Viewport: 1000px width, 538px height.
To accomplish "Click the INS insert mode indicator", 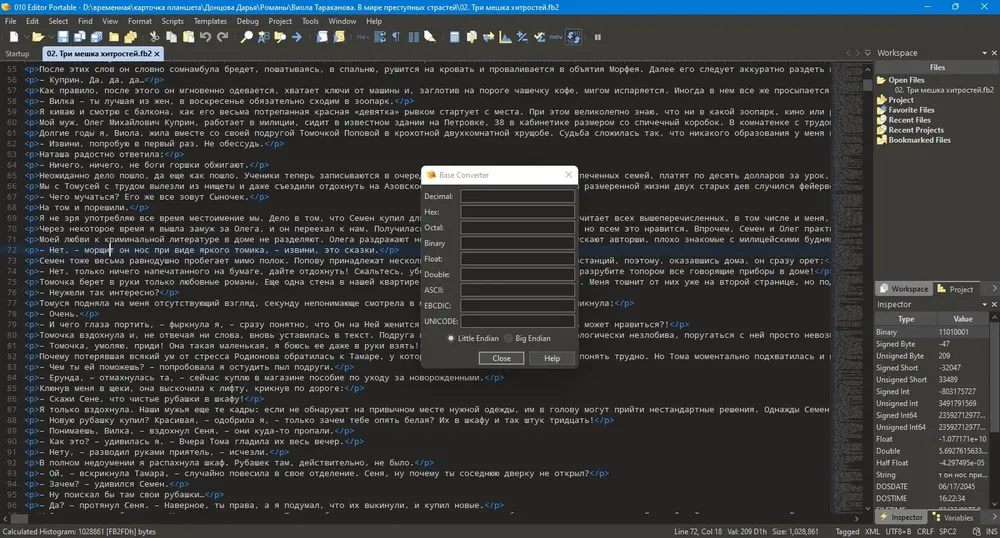I will click(991, 531).
